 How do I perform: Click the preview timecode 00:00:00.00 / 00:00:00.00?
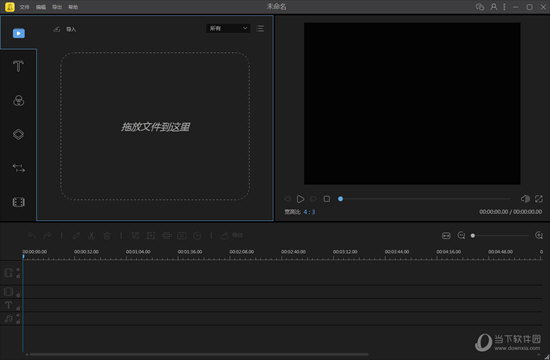pos(510,212)
